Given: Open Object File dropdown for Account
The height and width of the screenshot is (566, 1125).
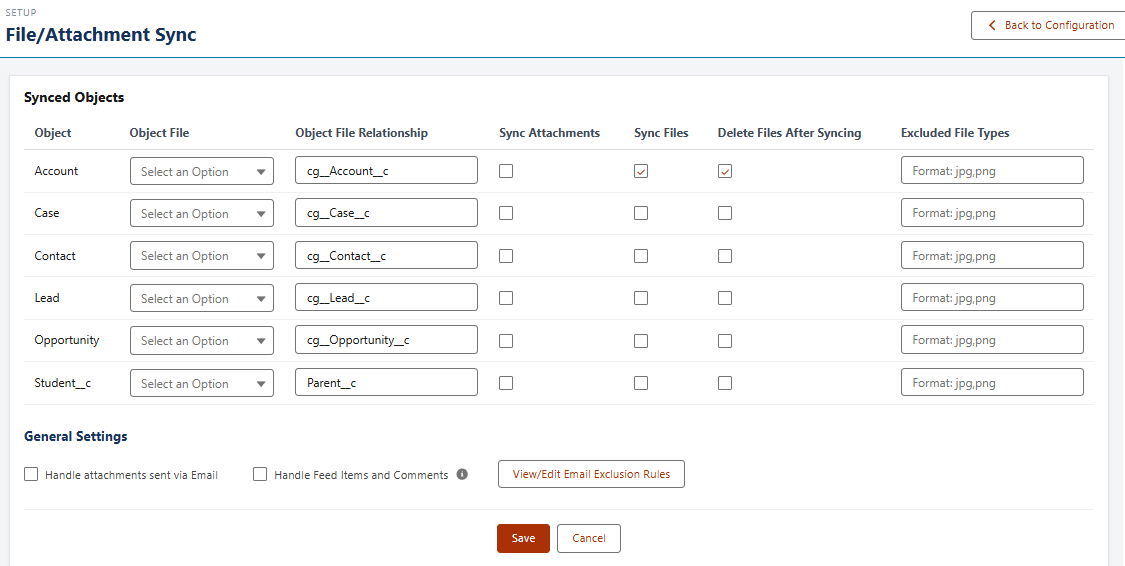Looking at the screenshot, I should pyautogui.click(x=202, y=171).
